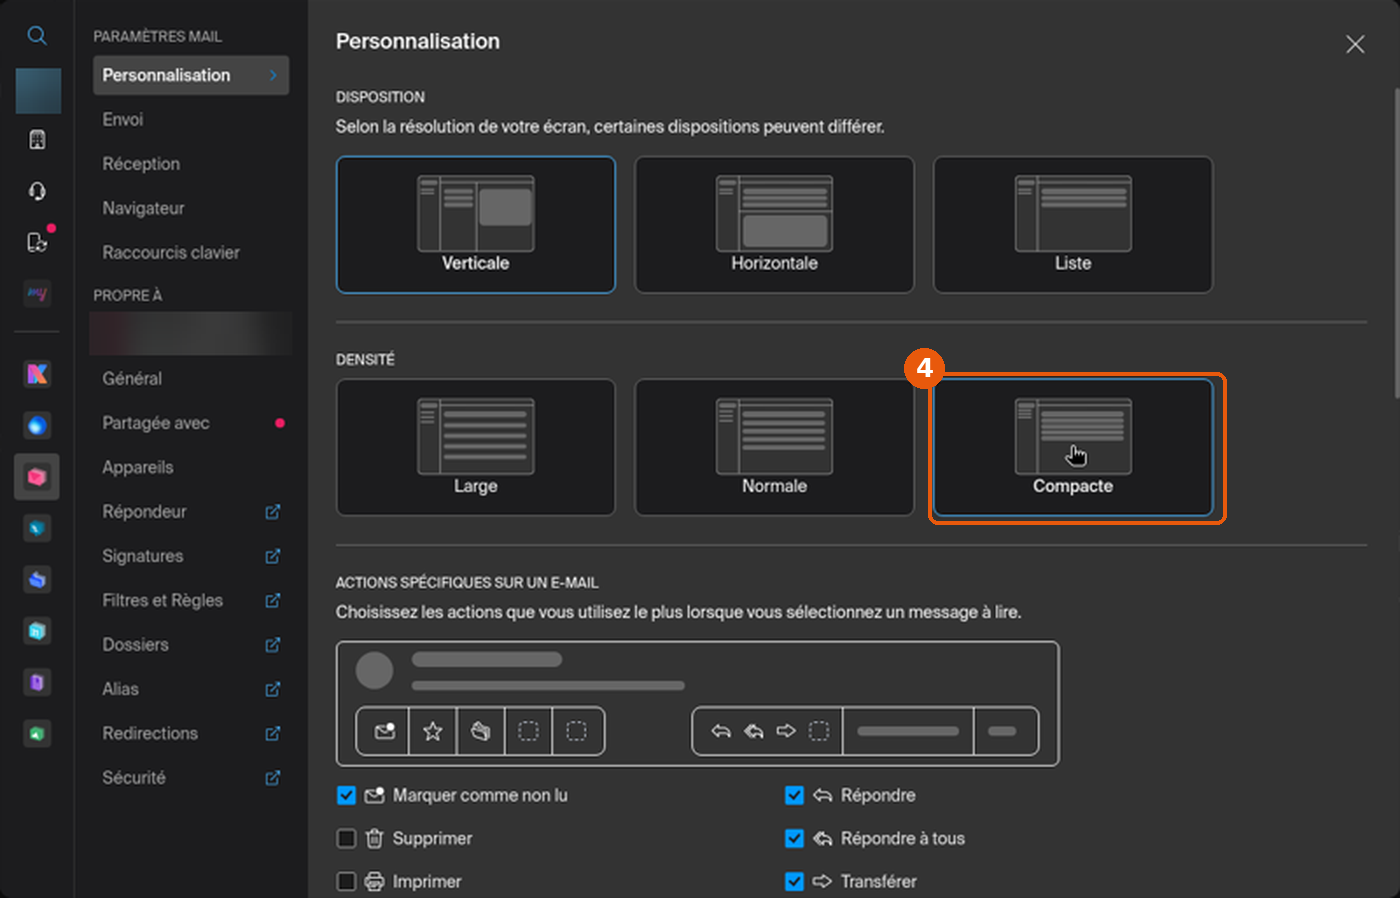
Task: Select the Horizontale layout card
Action: click(774, 225)
